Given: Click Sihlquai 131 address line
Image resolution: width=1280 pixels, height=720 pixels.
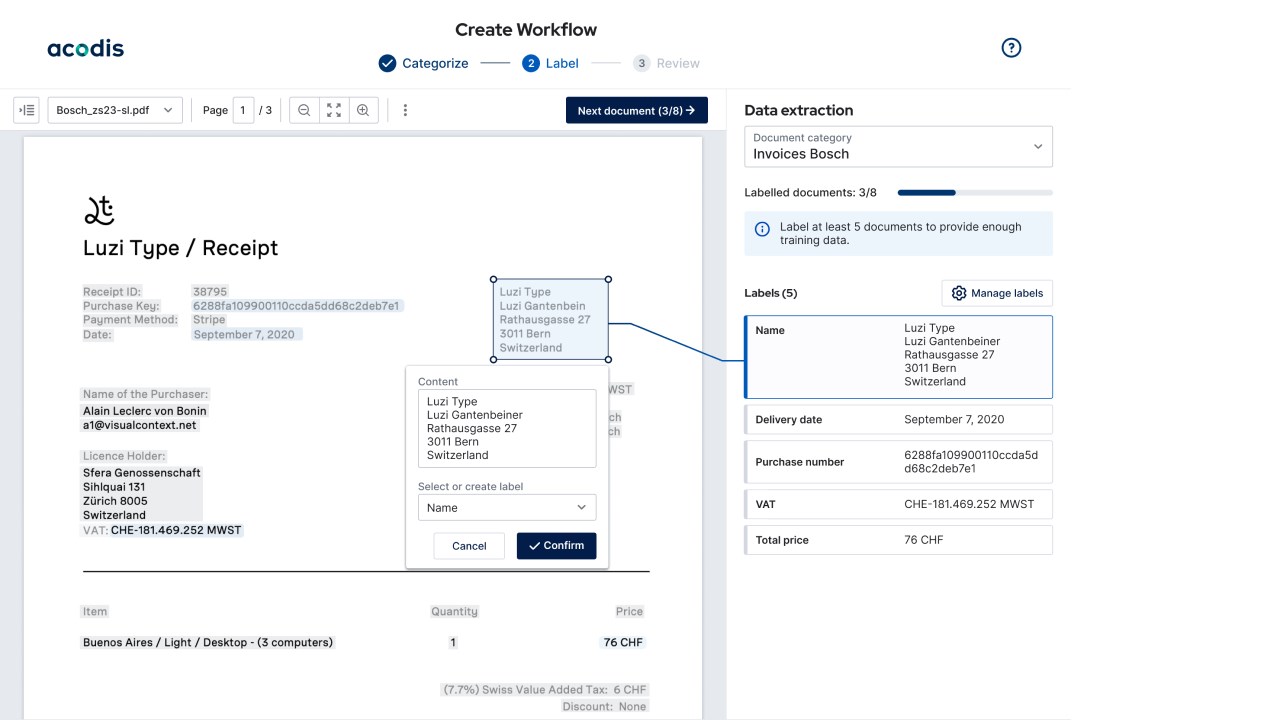Looking at the screenshot, I should point(114,487).
